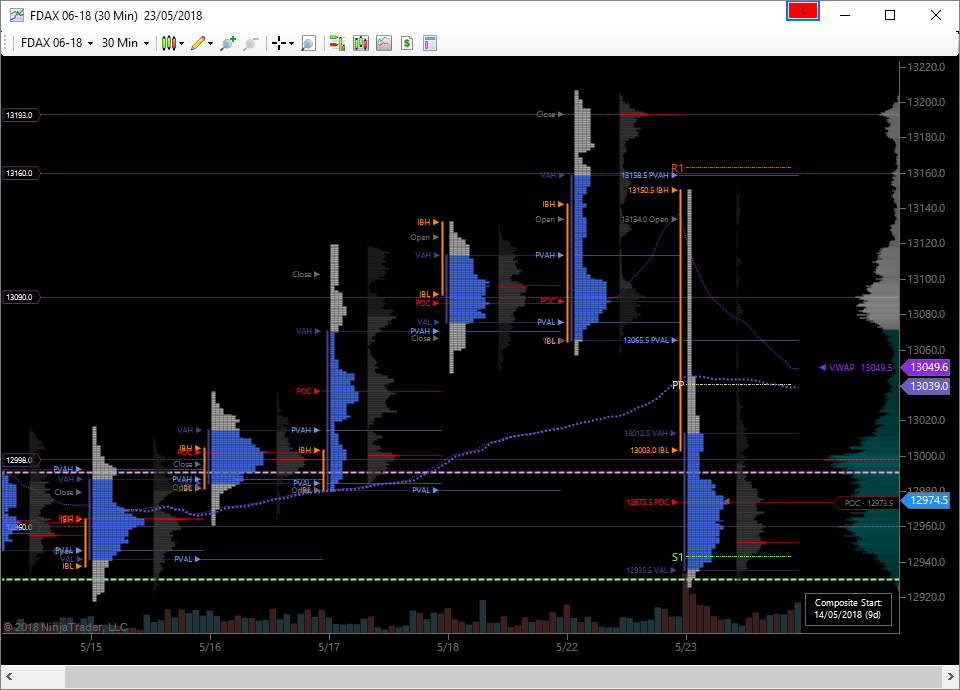This screenshot has width=960, height=690.
Task: Open the FDAX 06-18 instrument dropdown
Action: (57, 43)
